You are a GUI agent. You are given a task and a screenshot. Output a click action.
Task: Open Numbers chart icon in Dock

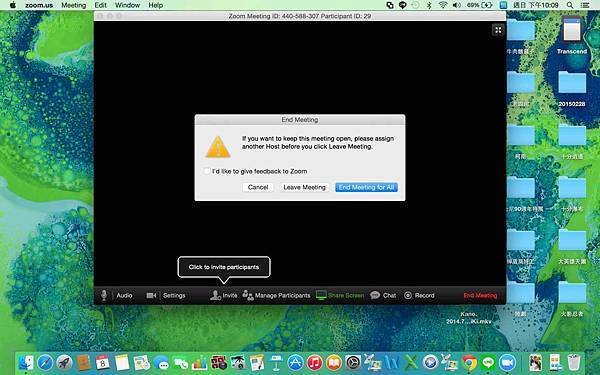[199, 362]
